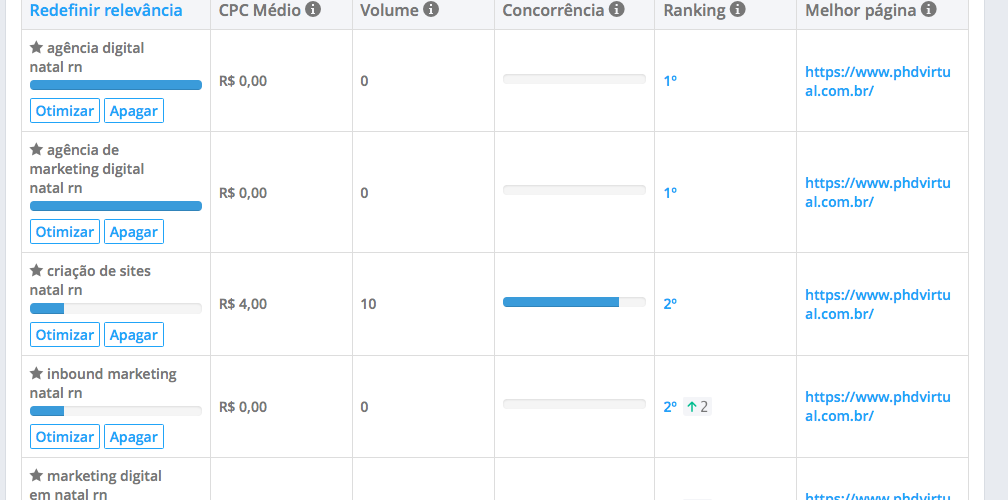
Task: Toggle star for inbound marketing natal rn
Action: (x=37, y=373)
